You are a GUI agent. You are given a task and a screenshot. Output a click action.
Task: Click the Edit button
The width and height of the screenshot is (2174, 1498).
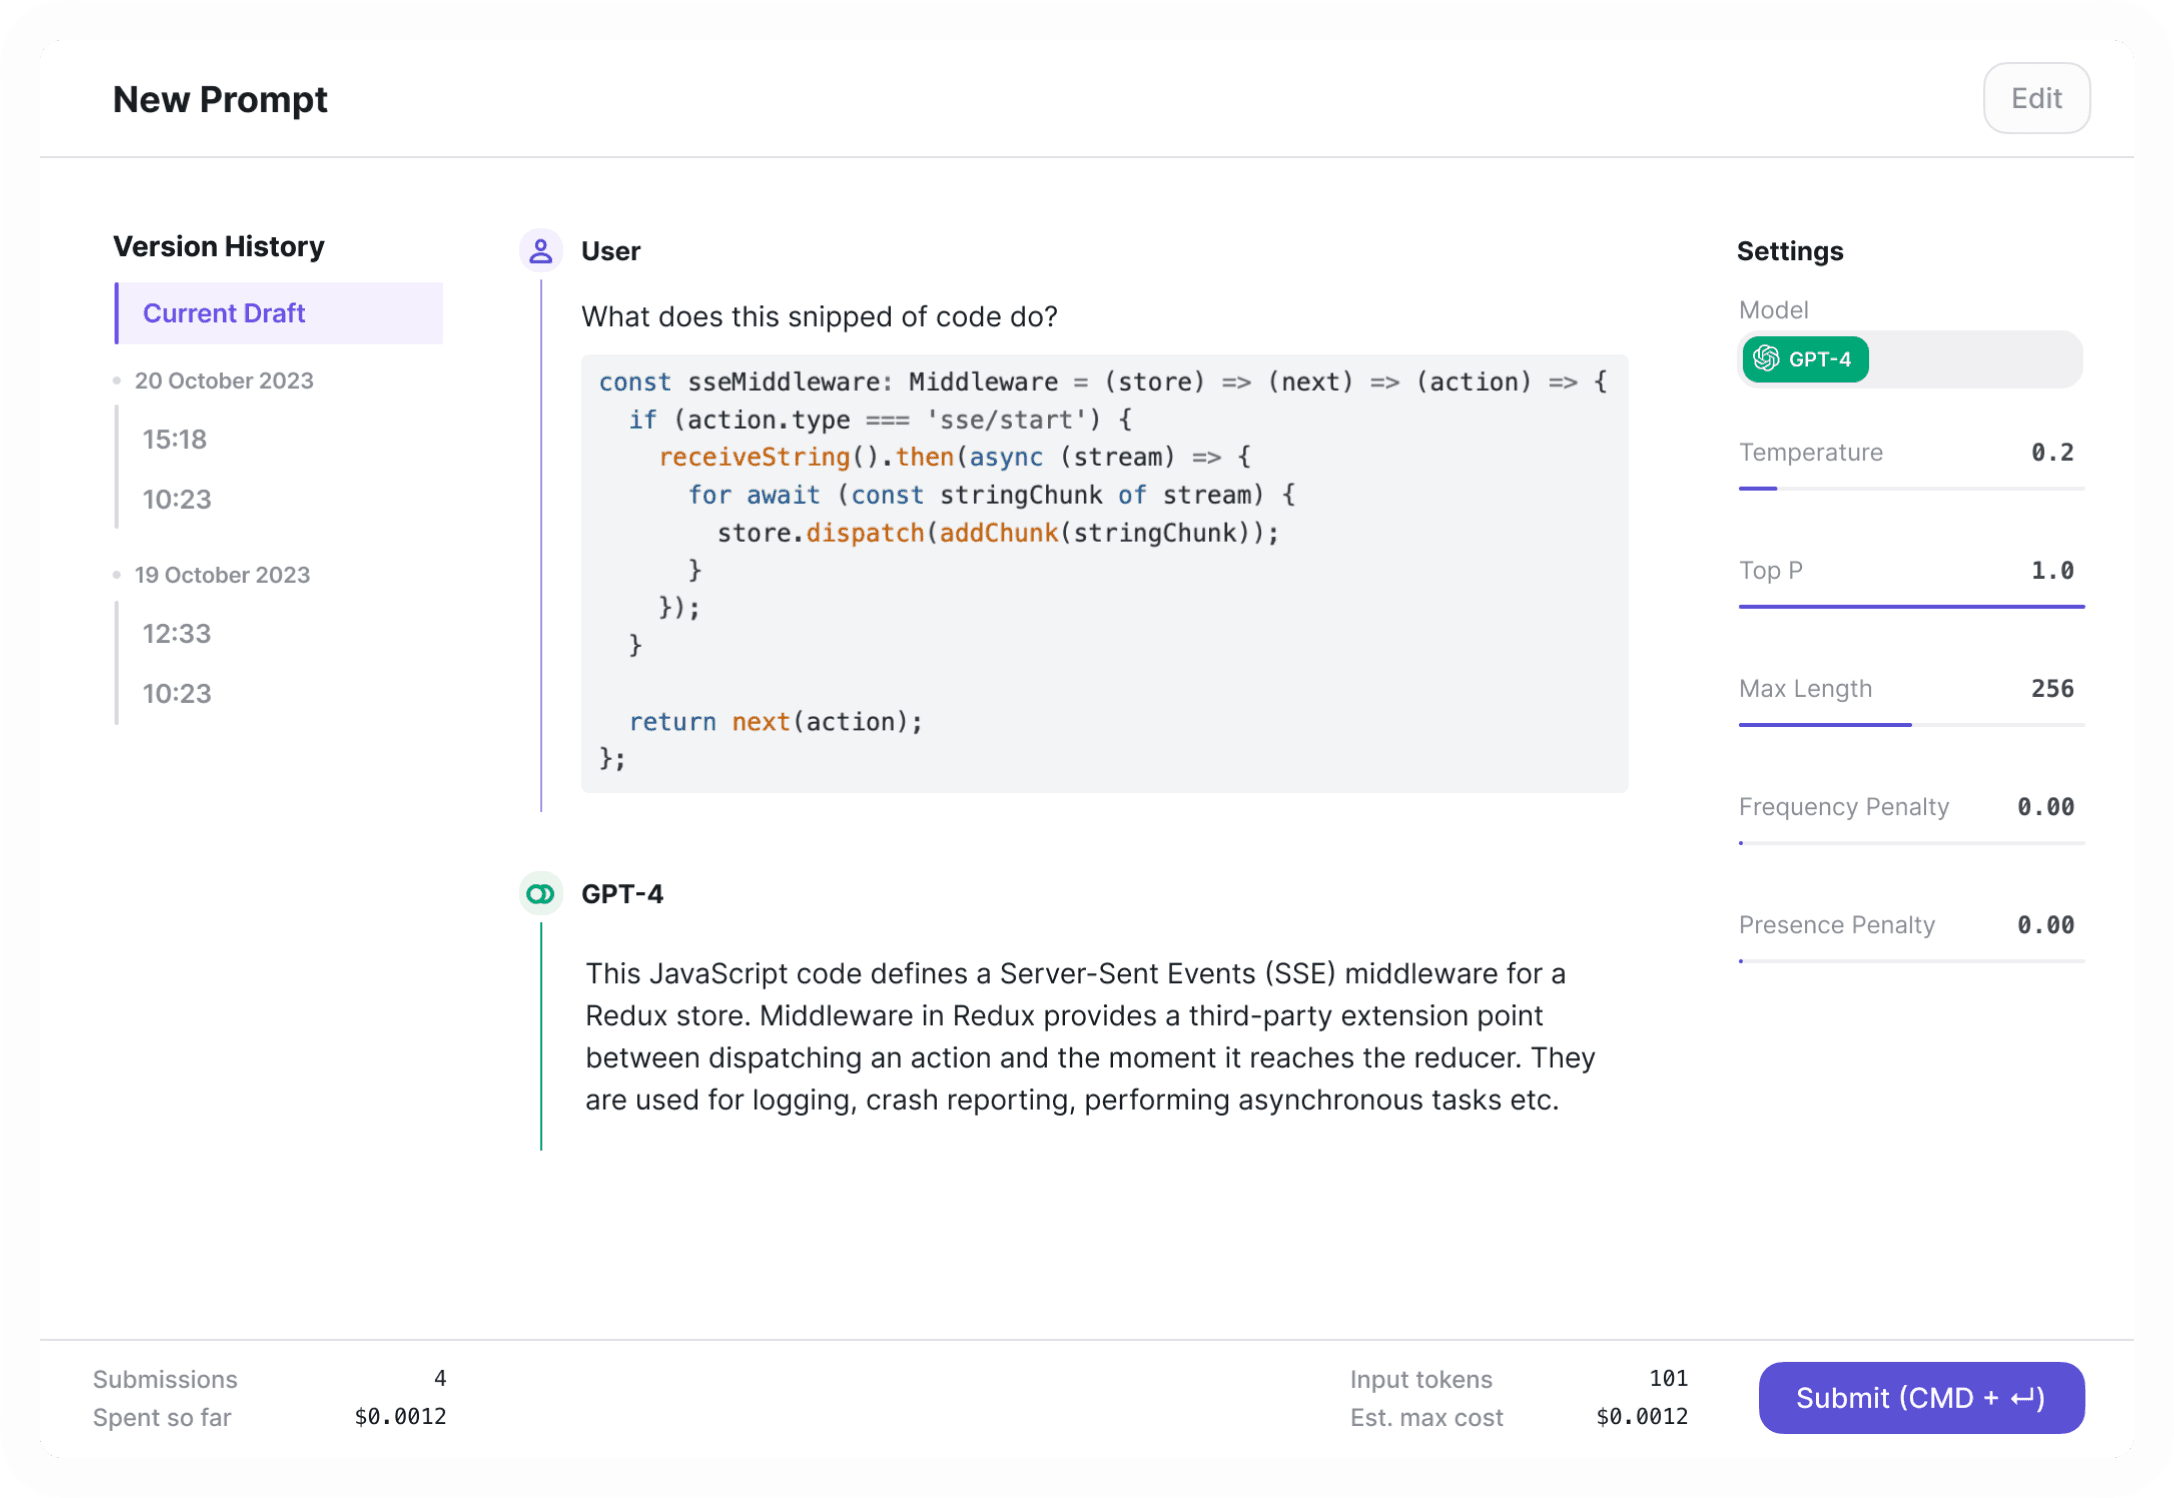point(2036,98)
